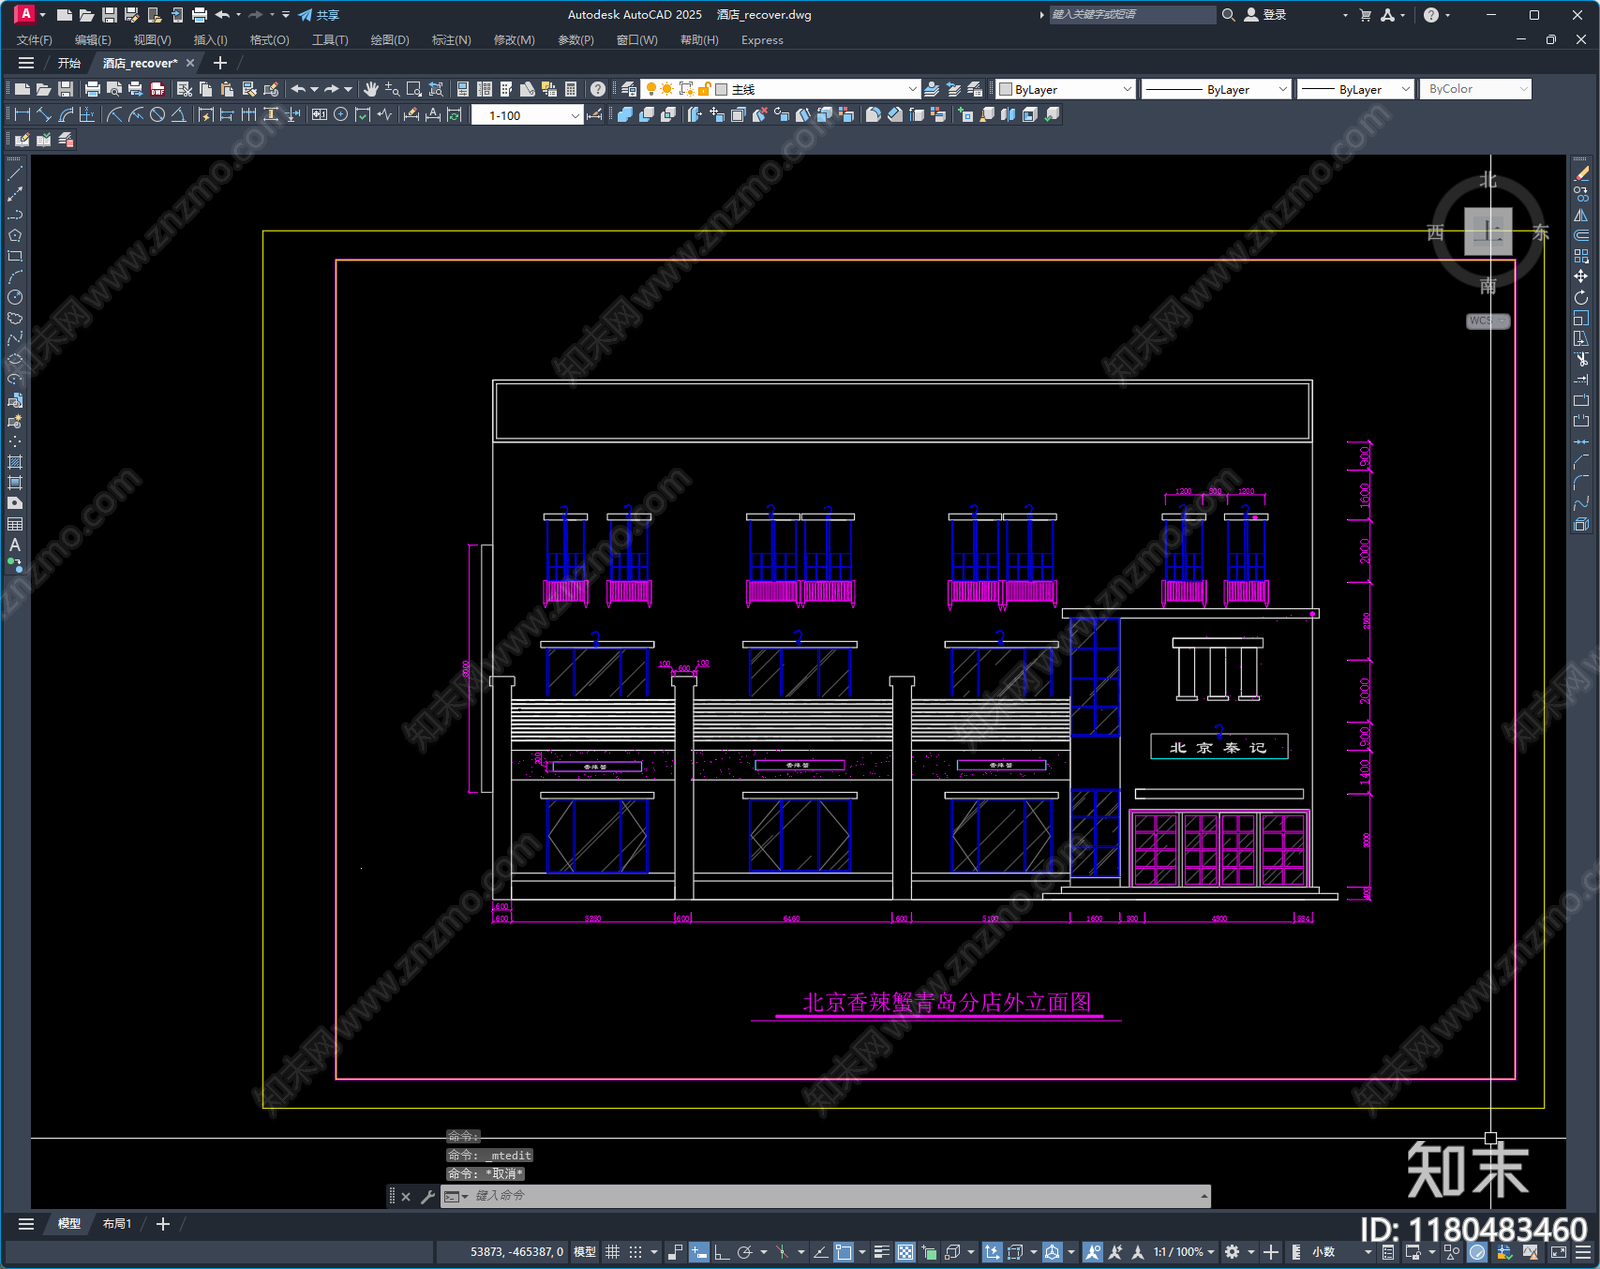Toggle lineweight display in status bar
Image resolution: width=1600 pixels, height=1269 pixels.
[x=882, y=1252]
